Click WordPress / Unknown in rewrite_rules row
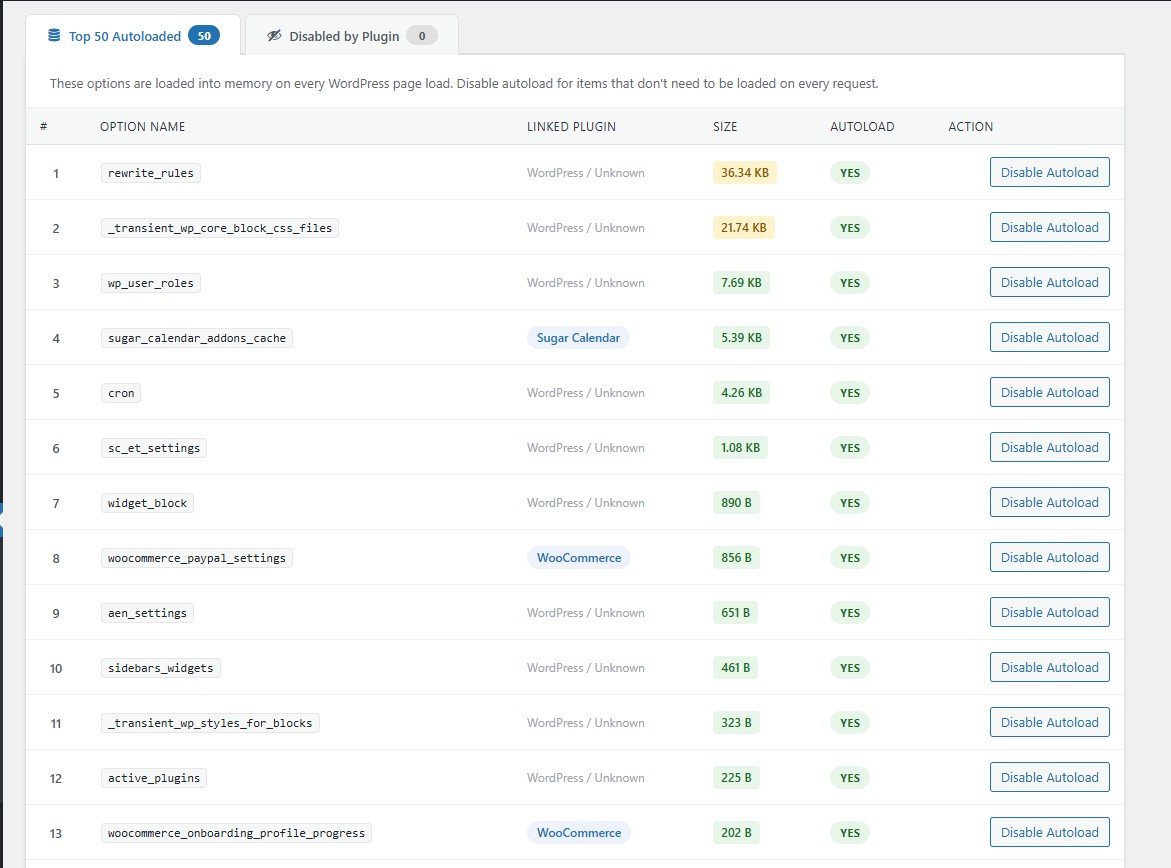Screen dimensions: 1171x868 pos(586,173)
